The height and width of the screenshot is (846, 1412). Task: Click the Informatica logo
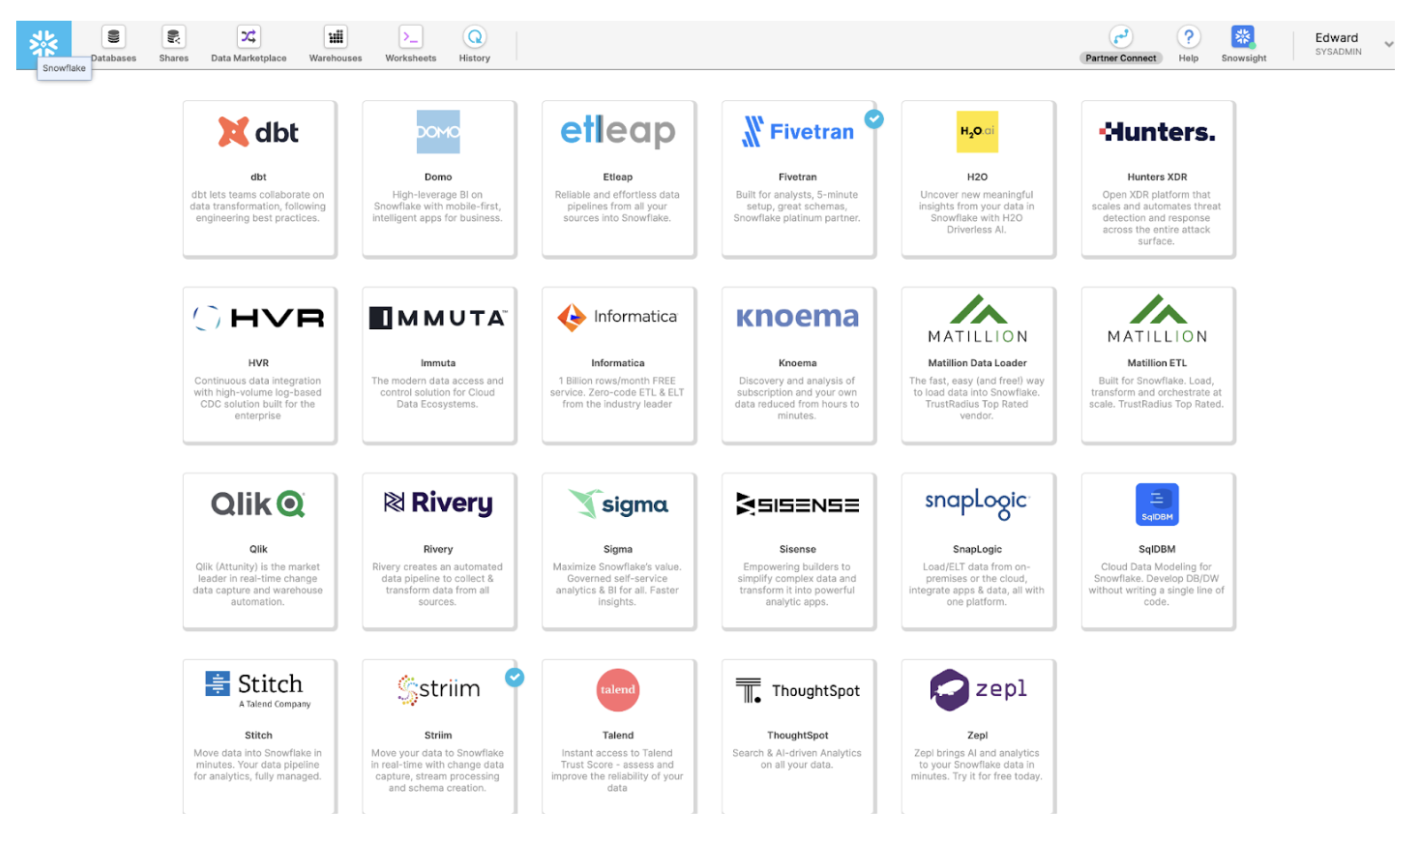click(618, 317)
